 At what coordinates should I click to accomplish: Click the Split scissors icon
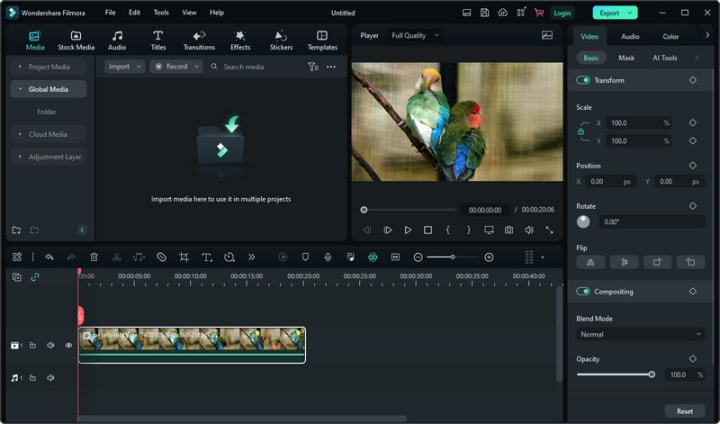[x=117, y=257]
